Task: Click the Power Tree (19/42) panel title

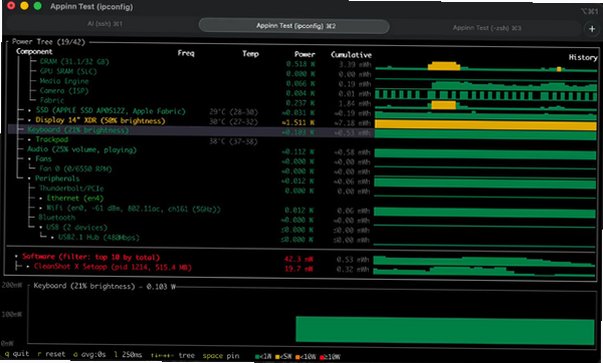Action: [x=48, y=42]
